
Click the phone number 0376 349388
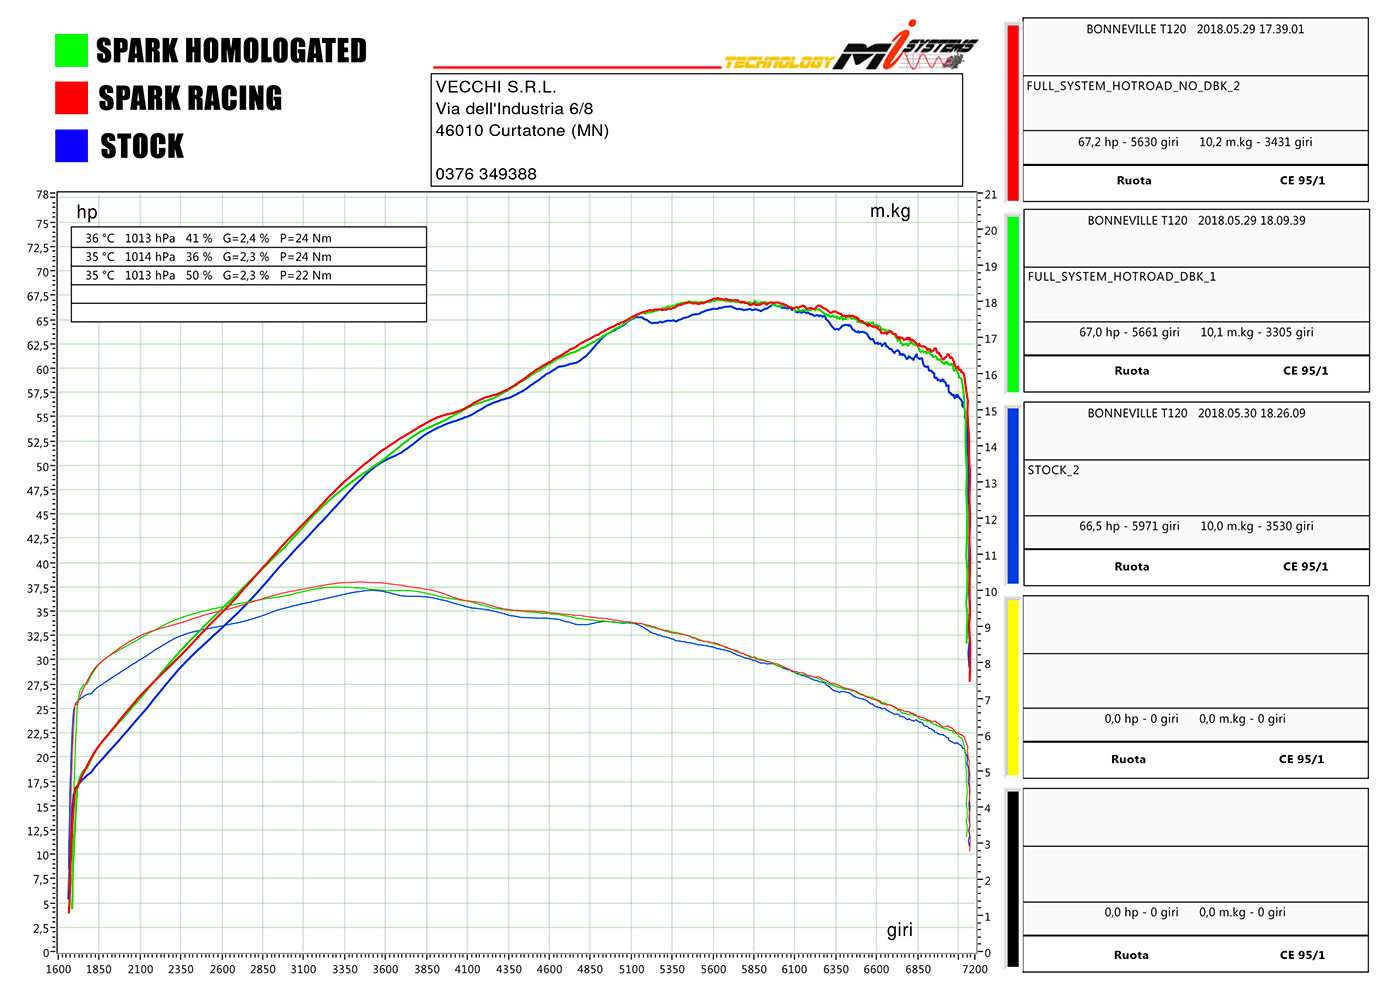486,174
